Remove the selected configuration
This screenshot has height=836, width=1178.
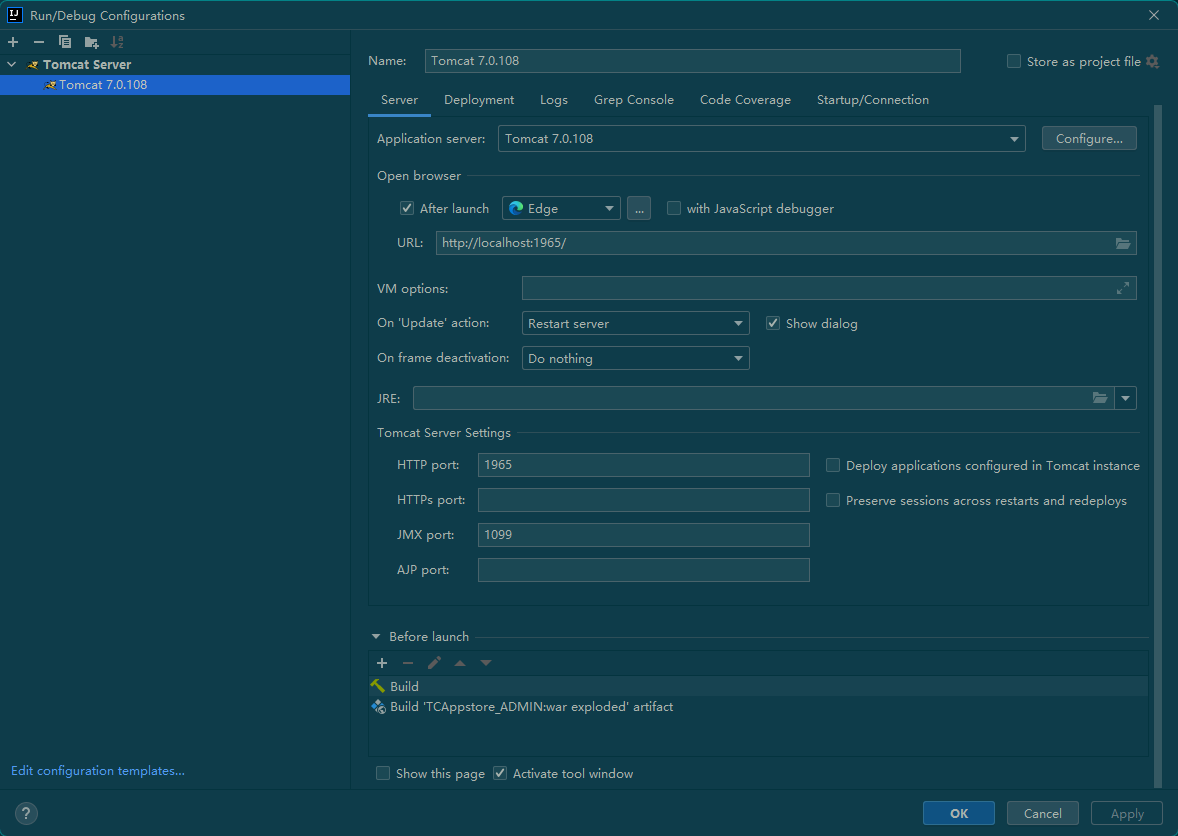39,42
